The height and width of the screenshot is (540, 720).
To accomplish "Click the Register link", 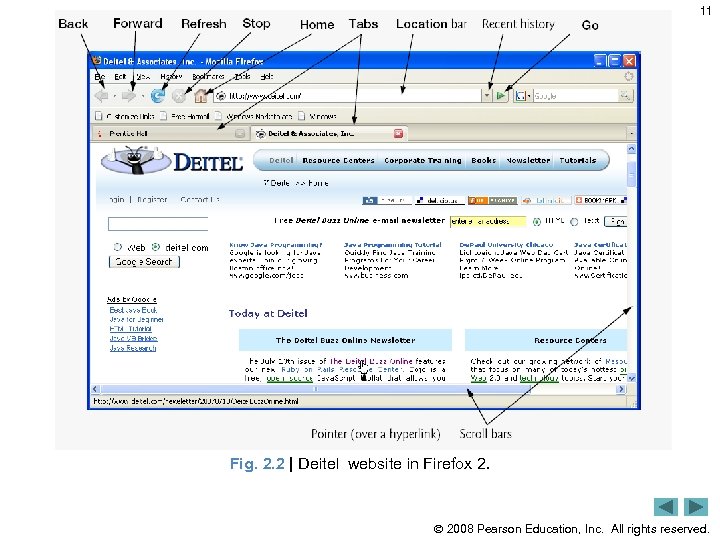I will point(152,200).
